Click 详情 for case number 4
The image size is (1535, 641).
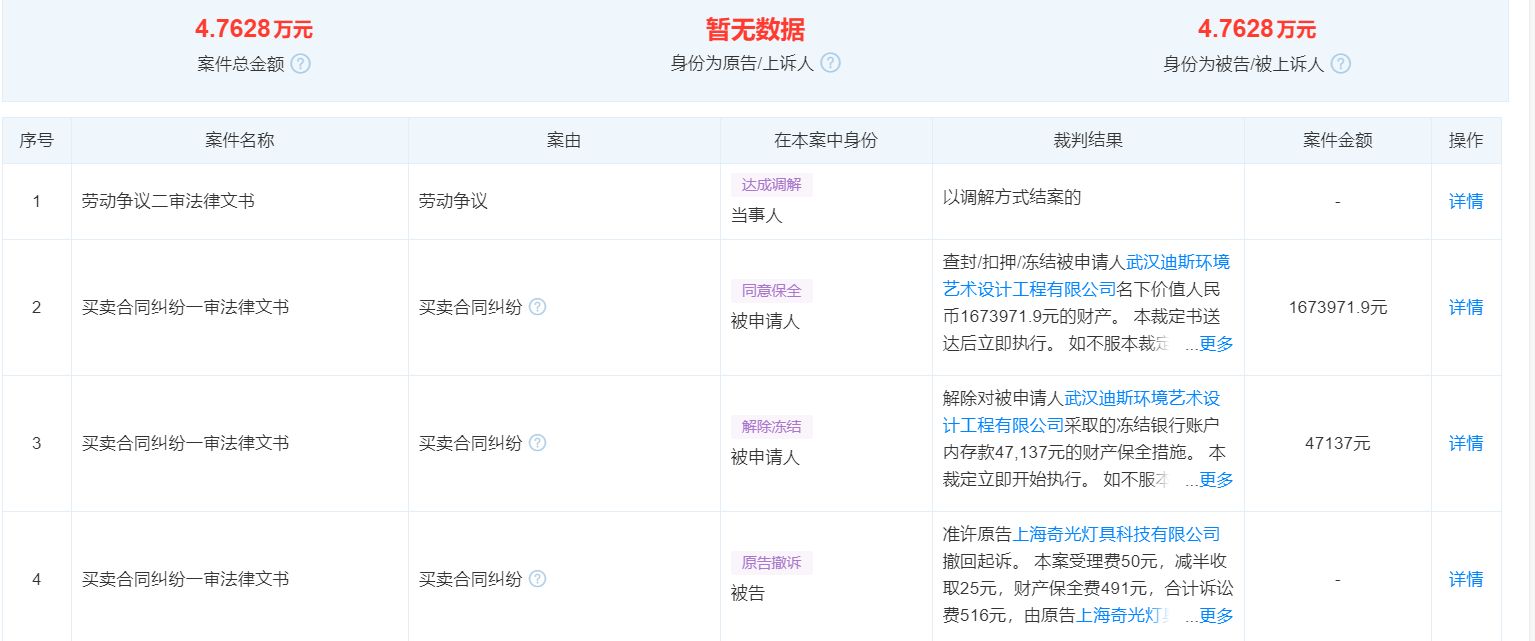(1466, 579)
